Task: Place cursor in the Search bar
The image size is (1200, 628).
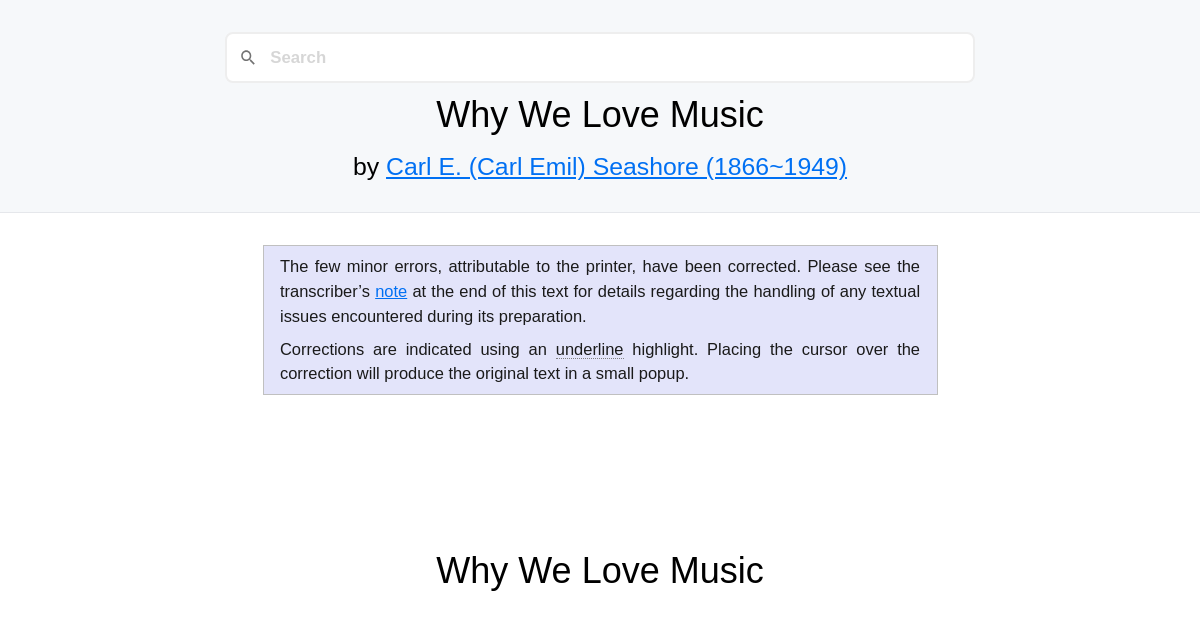Action: pyautogui.click(x=600, y=57)
